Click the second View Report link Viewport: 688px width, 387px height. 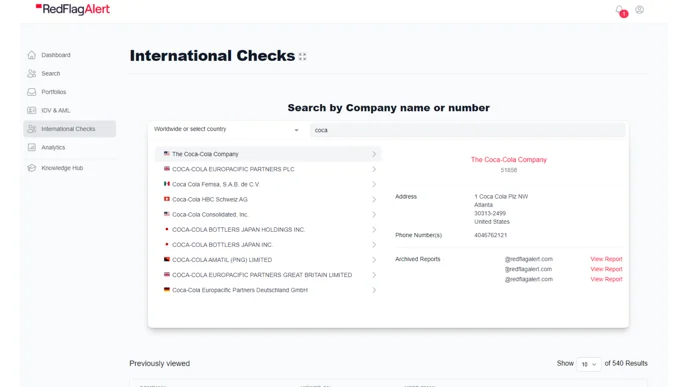pyautogui.click(x=606, y=269)
